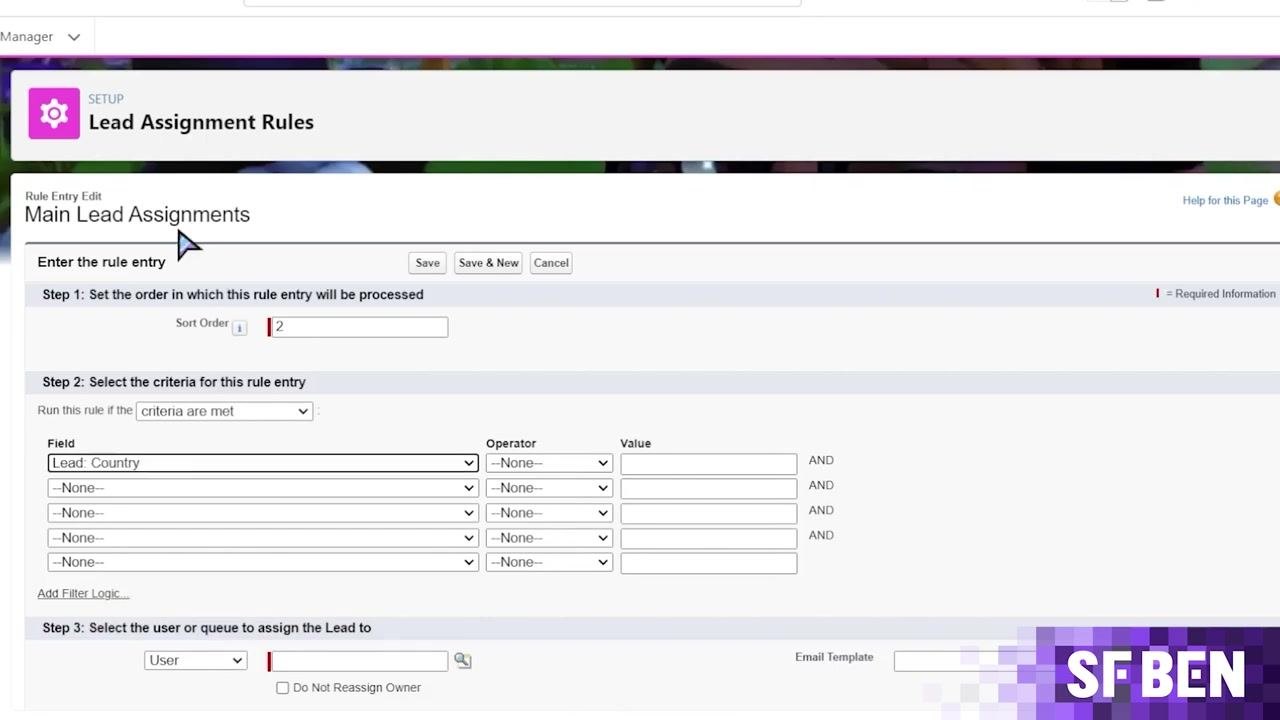
Task: Click the fifth row Value field
Action: click(x=709, y=563)
